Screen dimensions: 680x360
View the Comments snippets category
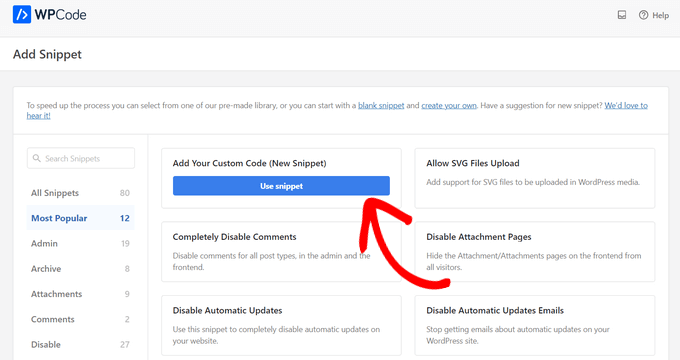81,319
